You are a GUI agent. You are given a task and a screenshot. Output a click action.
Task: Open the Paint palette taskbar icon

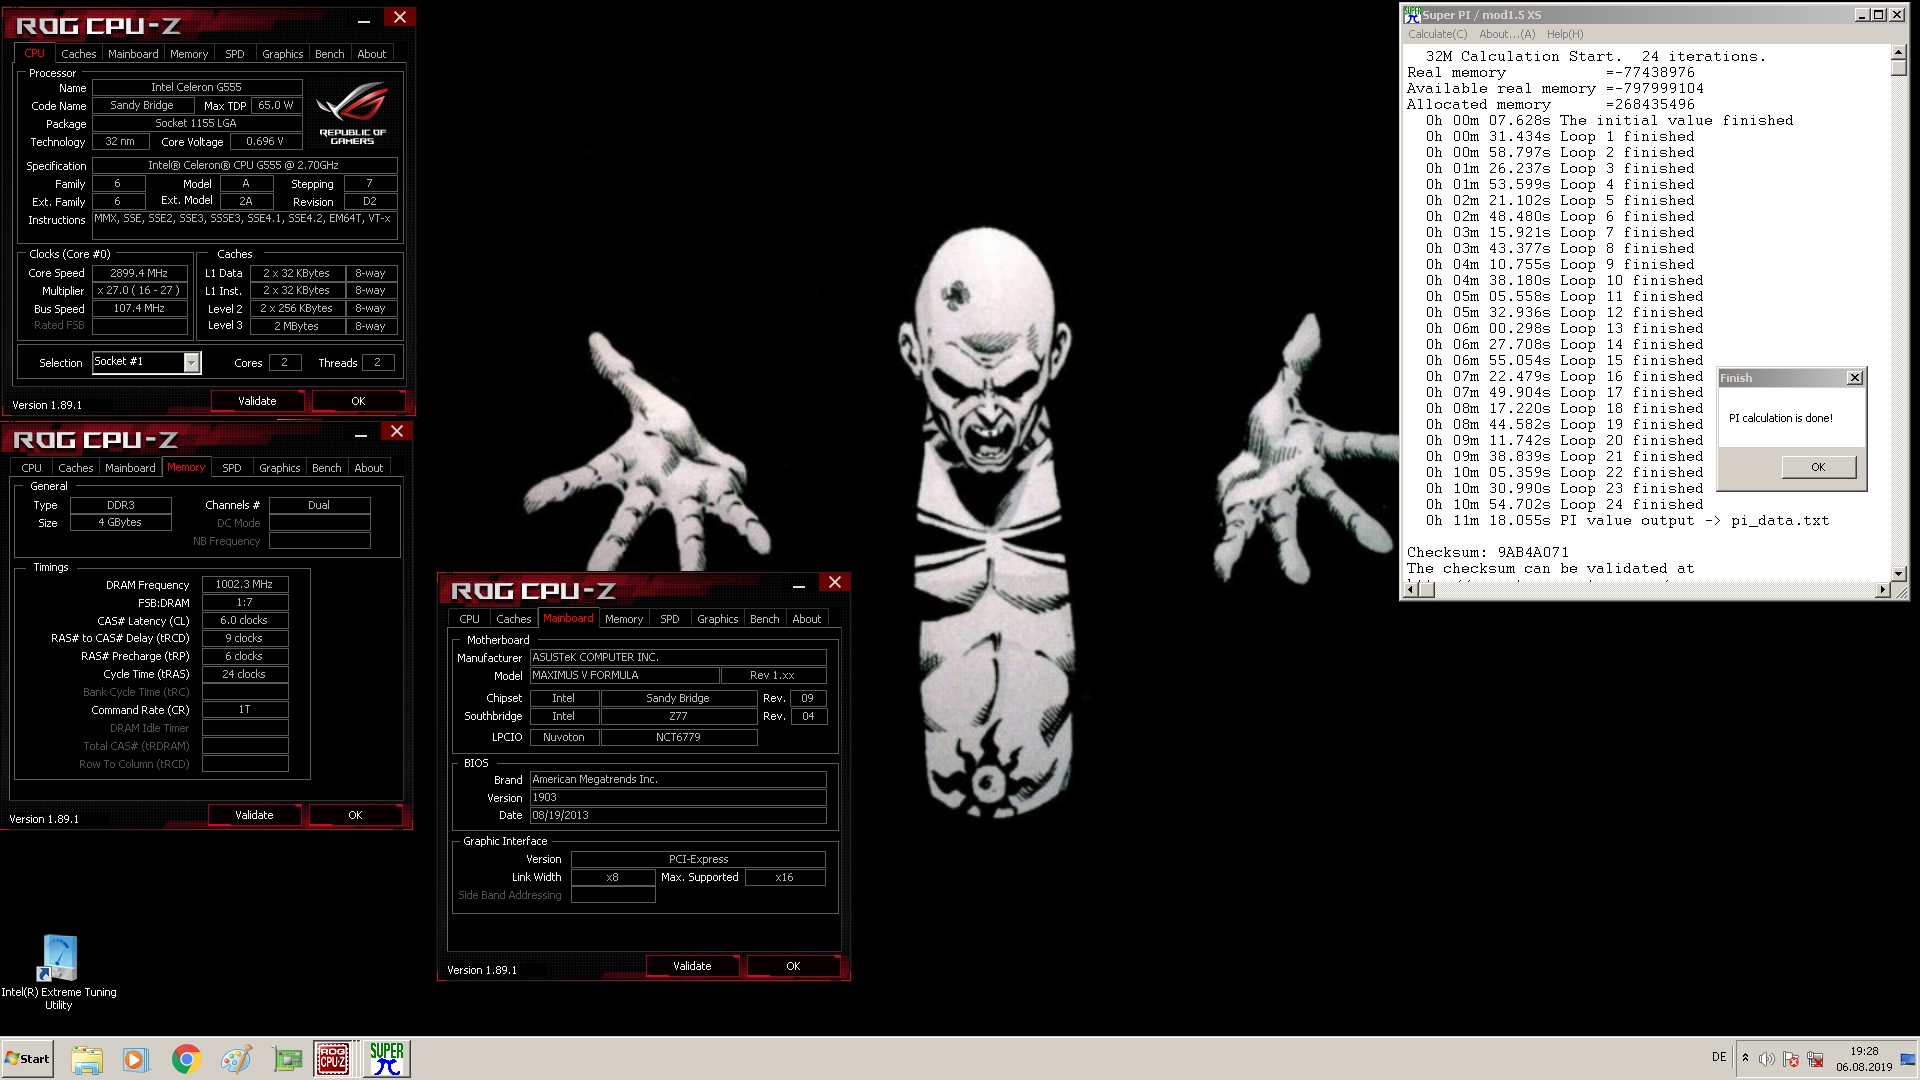click(x=236, y=1059)
